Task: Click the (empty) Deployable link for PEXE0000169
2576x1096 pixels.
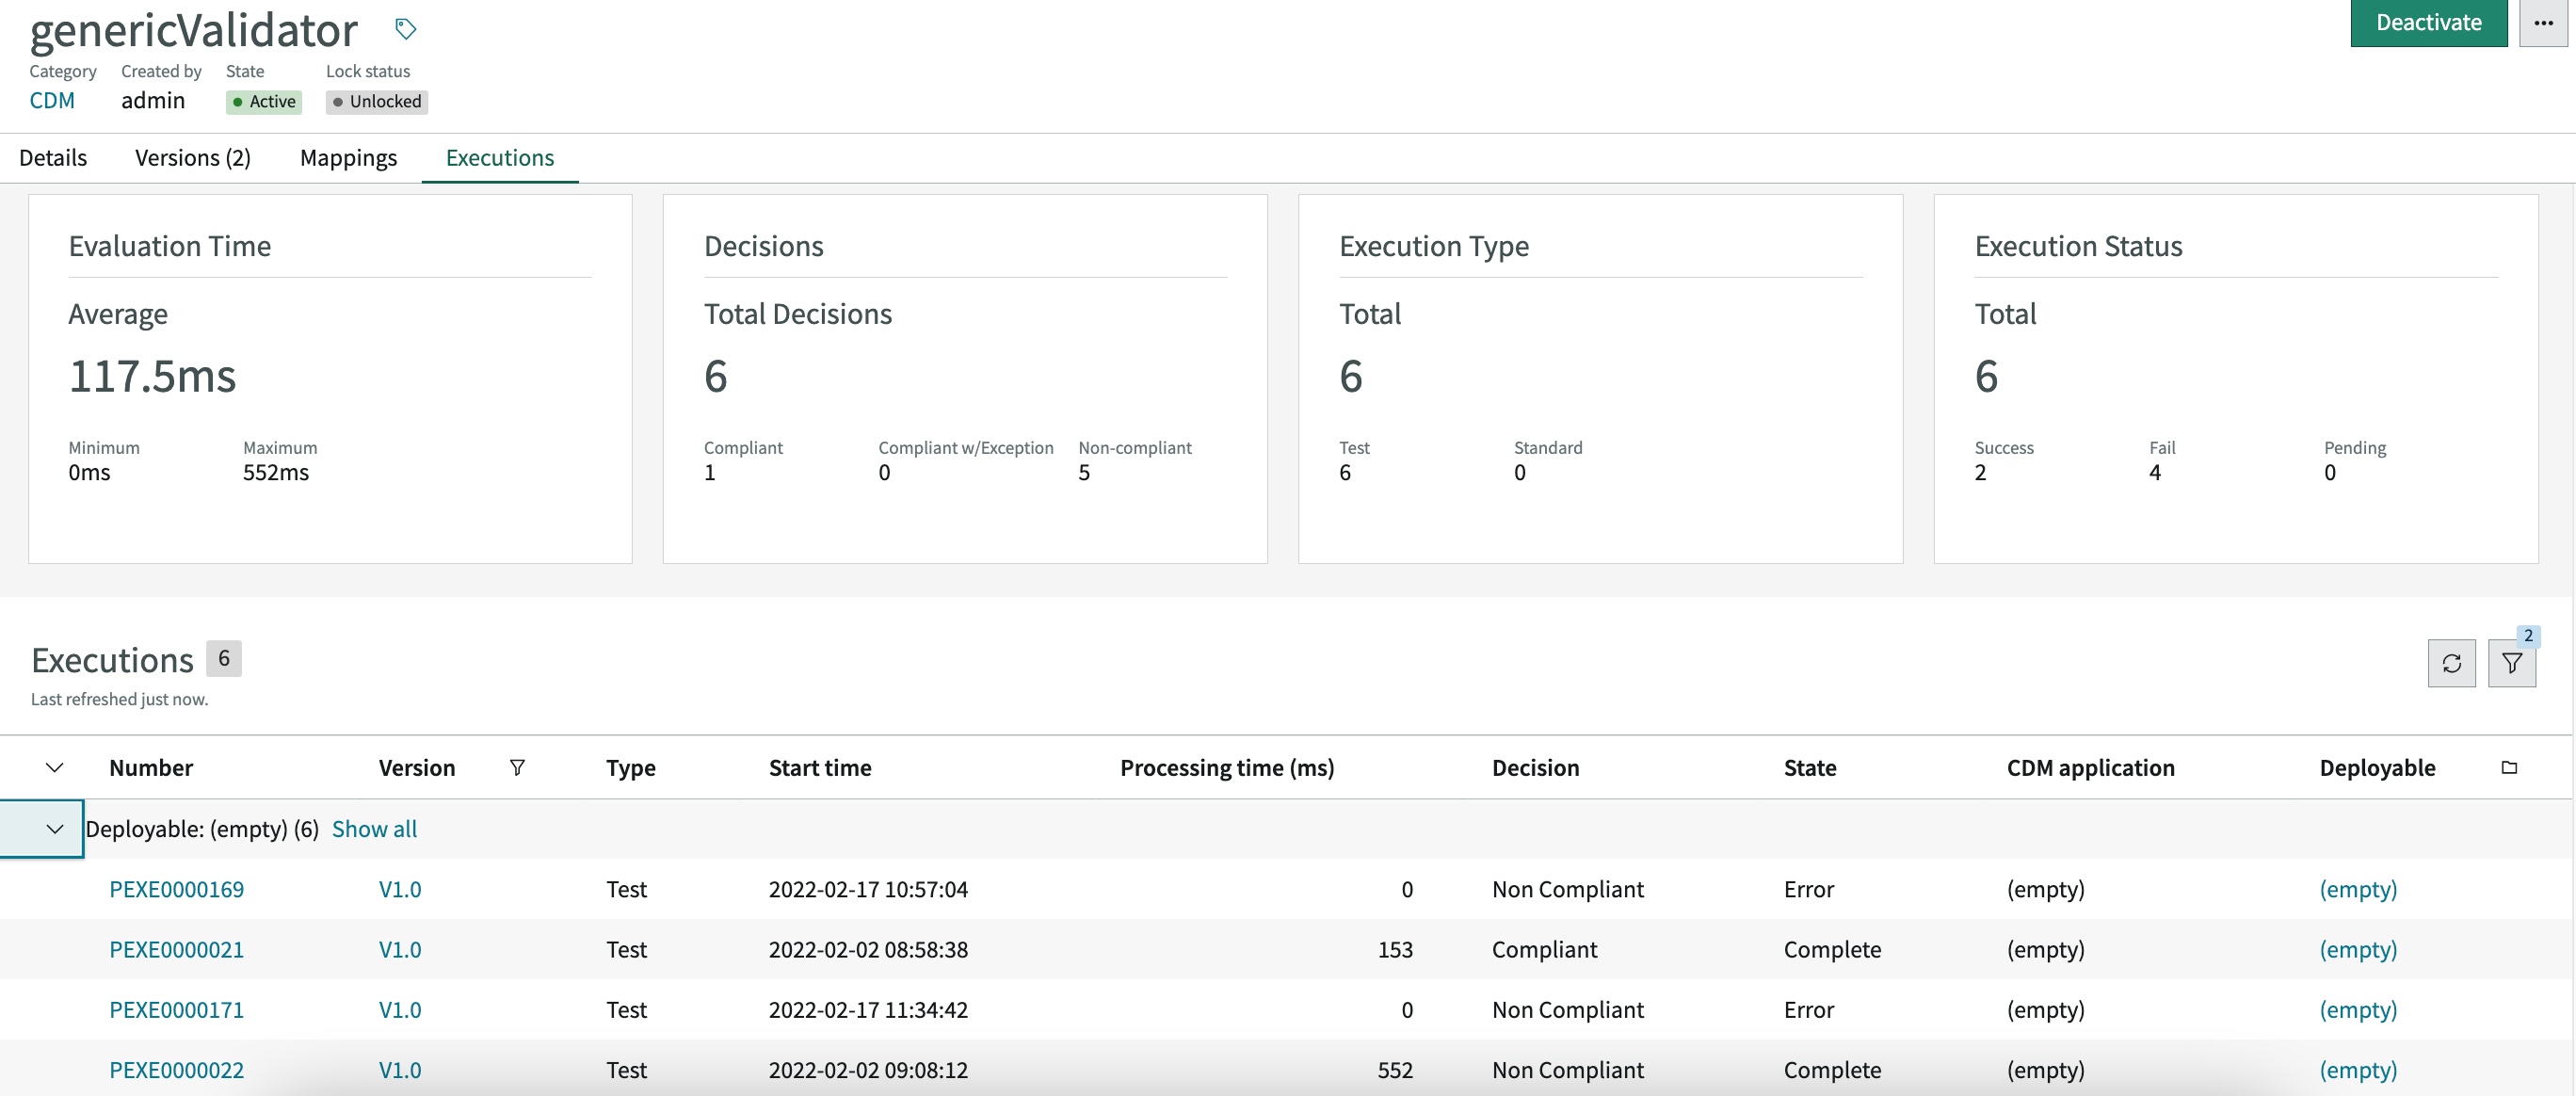Action: point(2358,889)
